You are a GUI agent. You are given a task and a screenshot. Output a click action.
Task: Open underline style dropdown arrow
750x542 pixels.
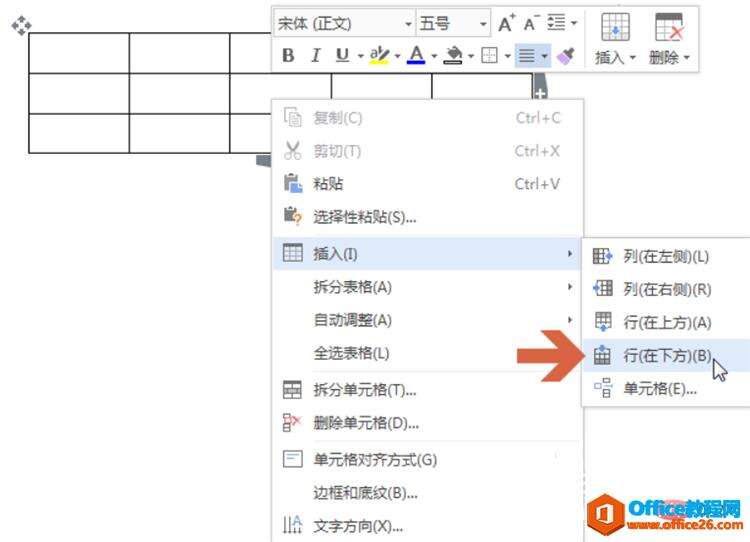360,56
